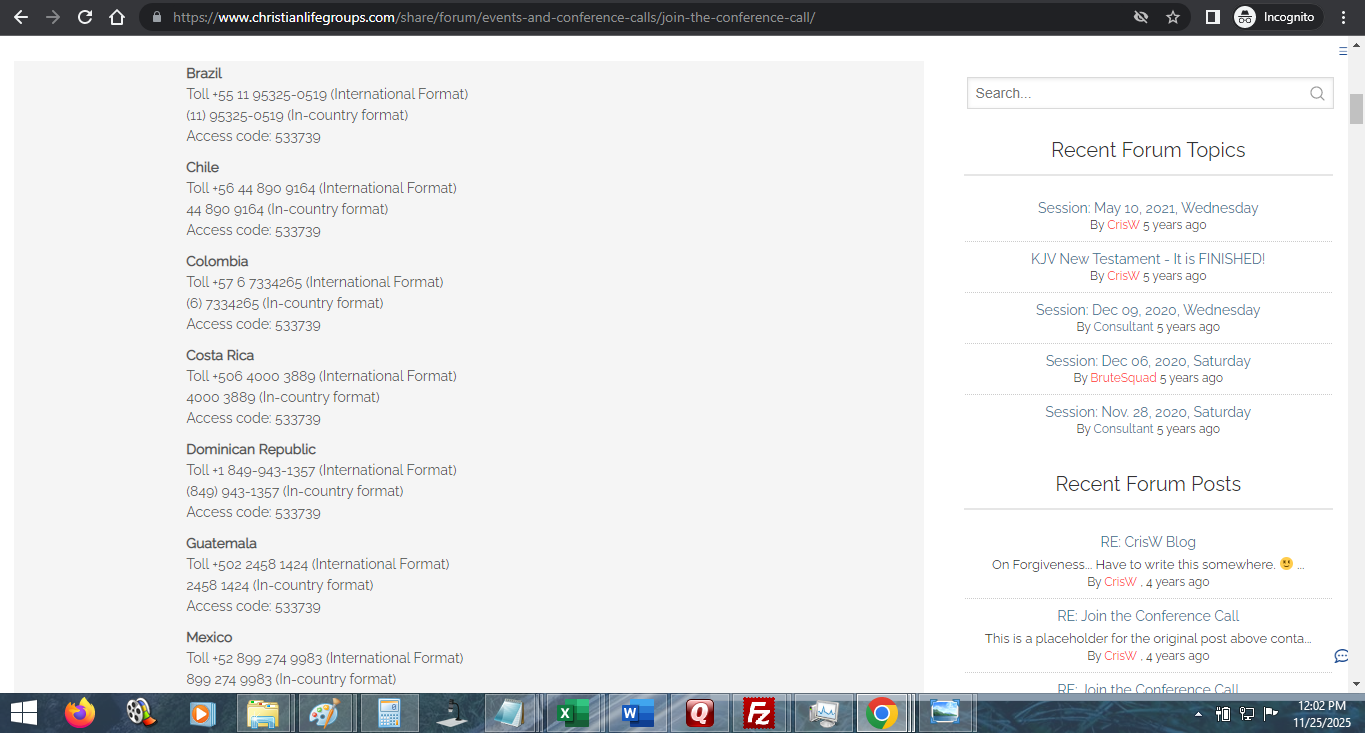Viewport: 1365px width, 733px height.
Task: Open the 'RE: CrisW Blog' forum post
Action: click(1148, 542)
